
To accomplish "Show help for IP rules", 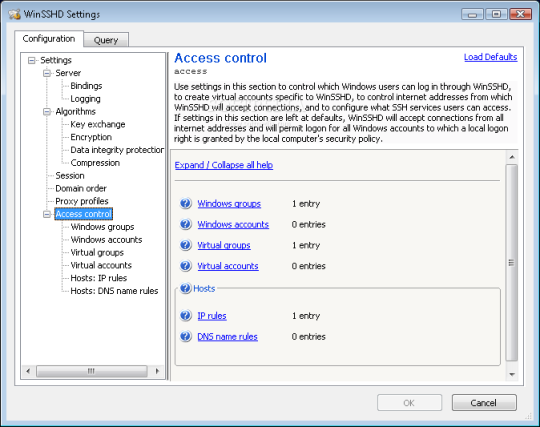I will [185, 315].
